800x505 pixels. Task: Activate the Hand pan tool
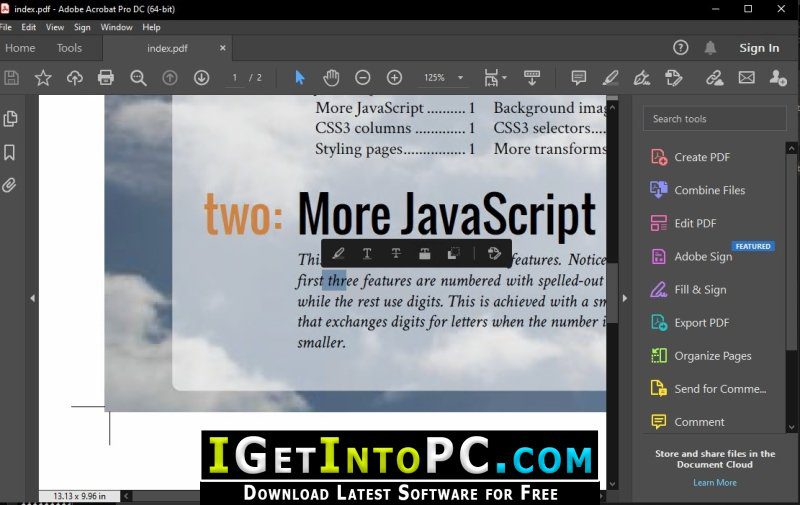tap(331, 78)
